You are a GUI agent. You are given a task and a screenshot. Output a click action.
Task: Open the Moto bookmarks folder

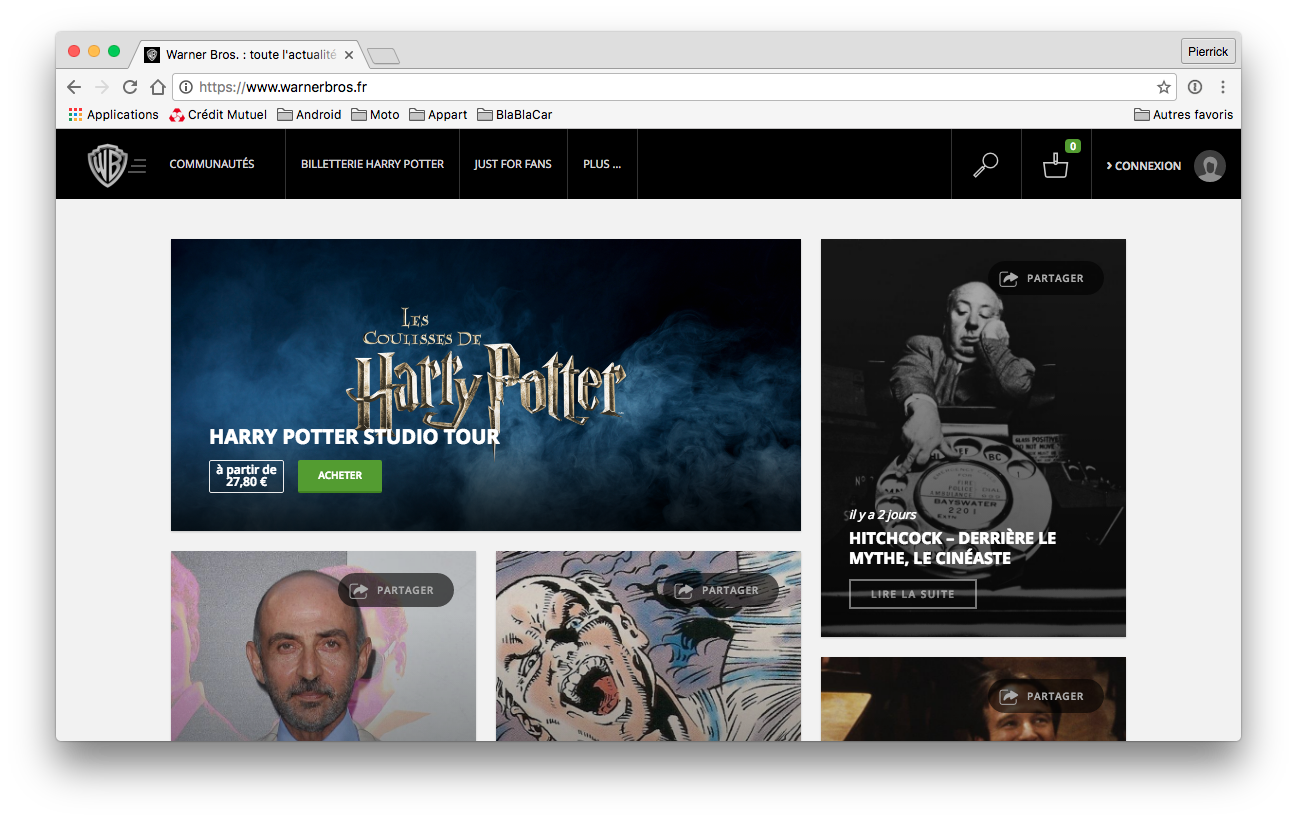coord(375,115)
